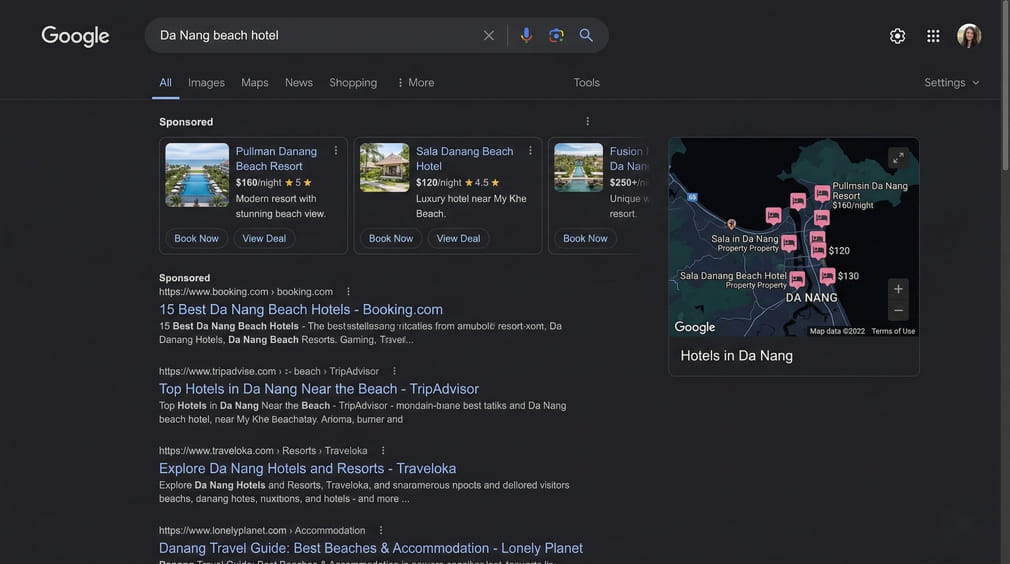Viewport: 1010px width, 564px height.
Task: Click the Sala Danang Beach Hotel map pin
Action: pos(797,279)
